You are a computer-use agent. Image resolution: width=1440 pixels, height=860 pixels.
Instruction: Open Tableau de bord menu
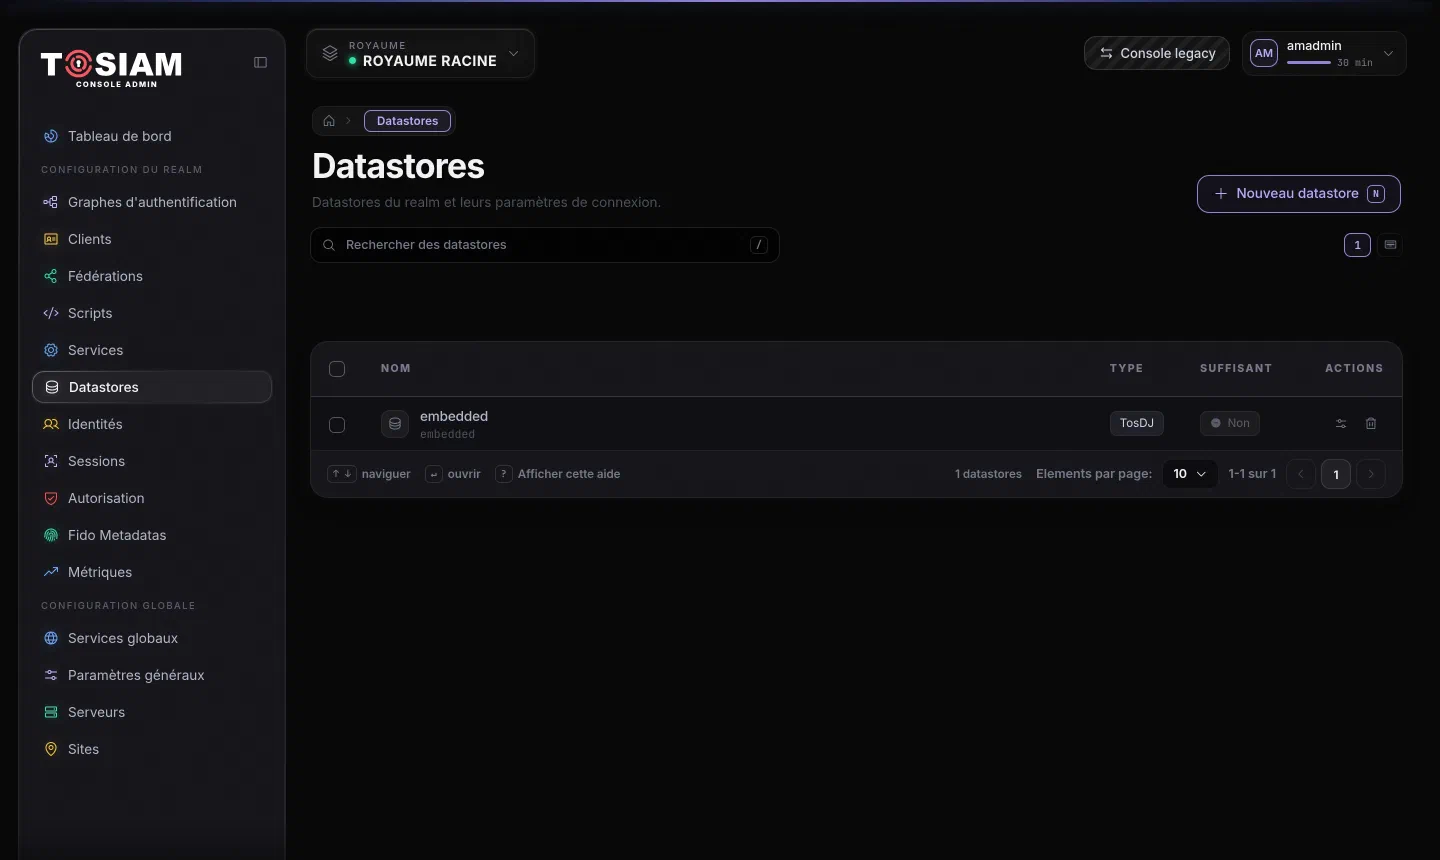(152, 136)
